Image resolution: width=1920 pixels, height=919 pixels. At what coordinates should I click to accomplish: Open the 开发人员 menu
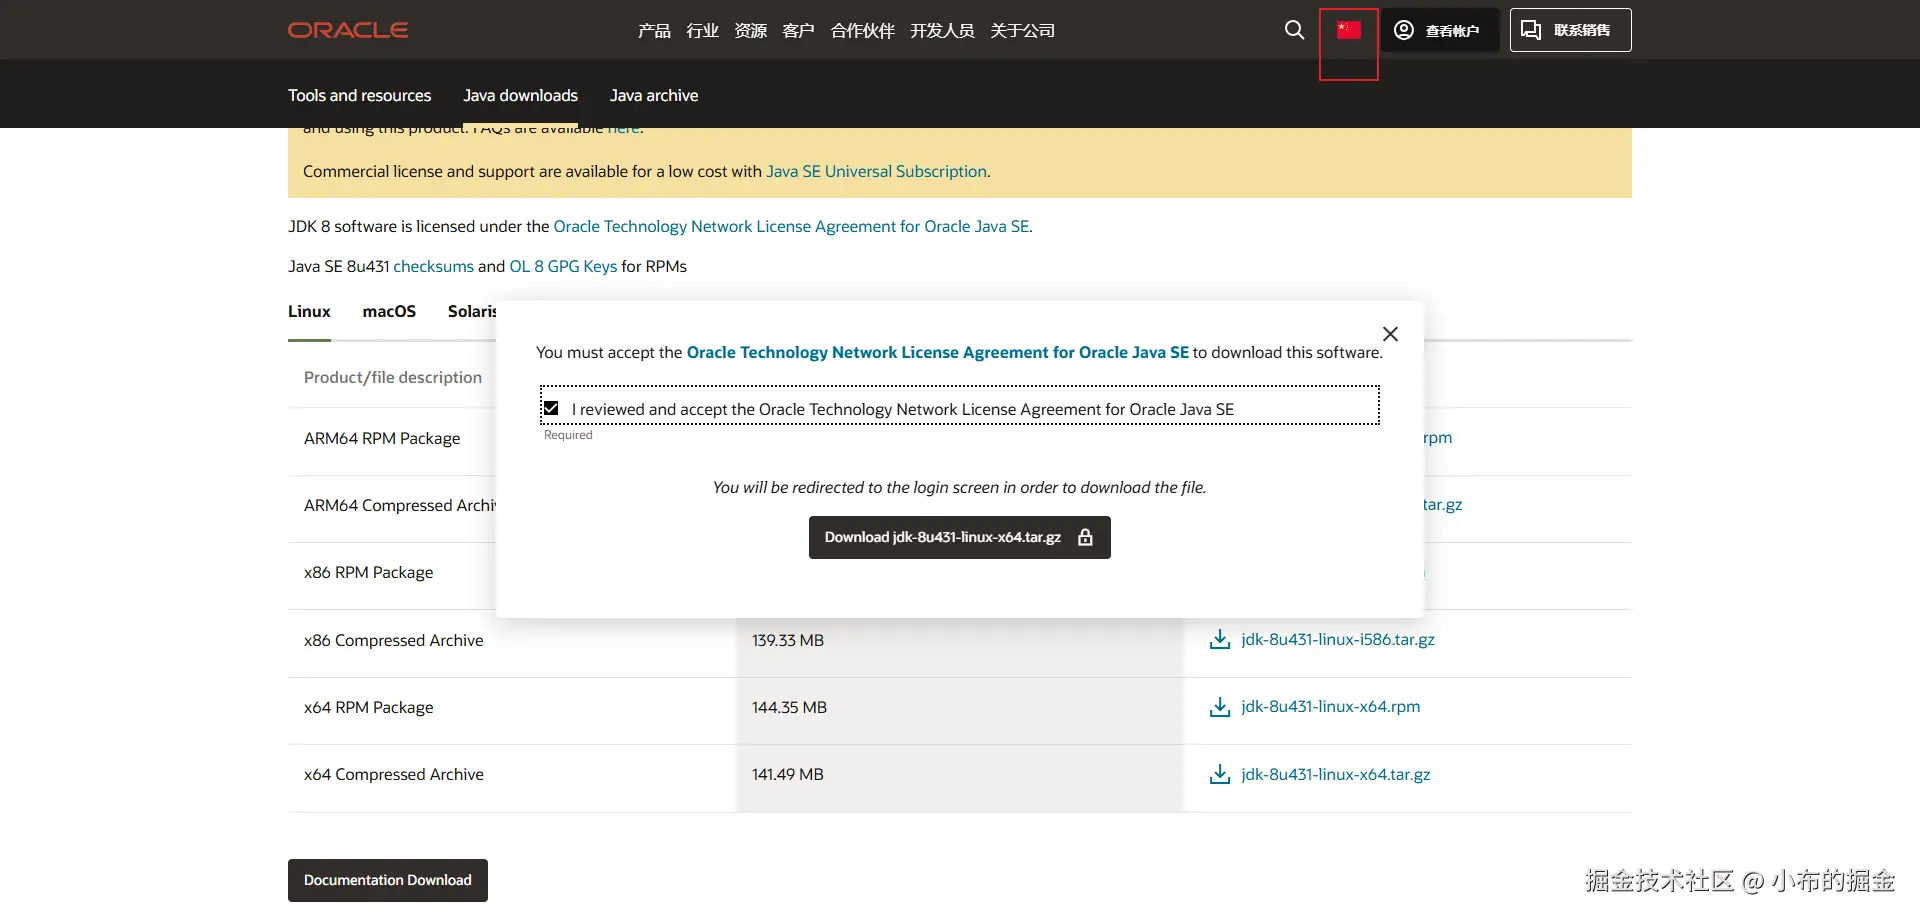(x=942, y=31)
